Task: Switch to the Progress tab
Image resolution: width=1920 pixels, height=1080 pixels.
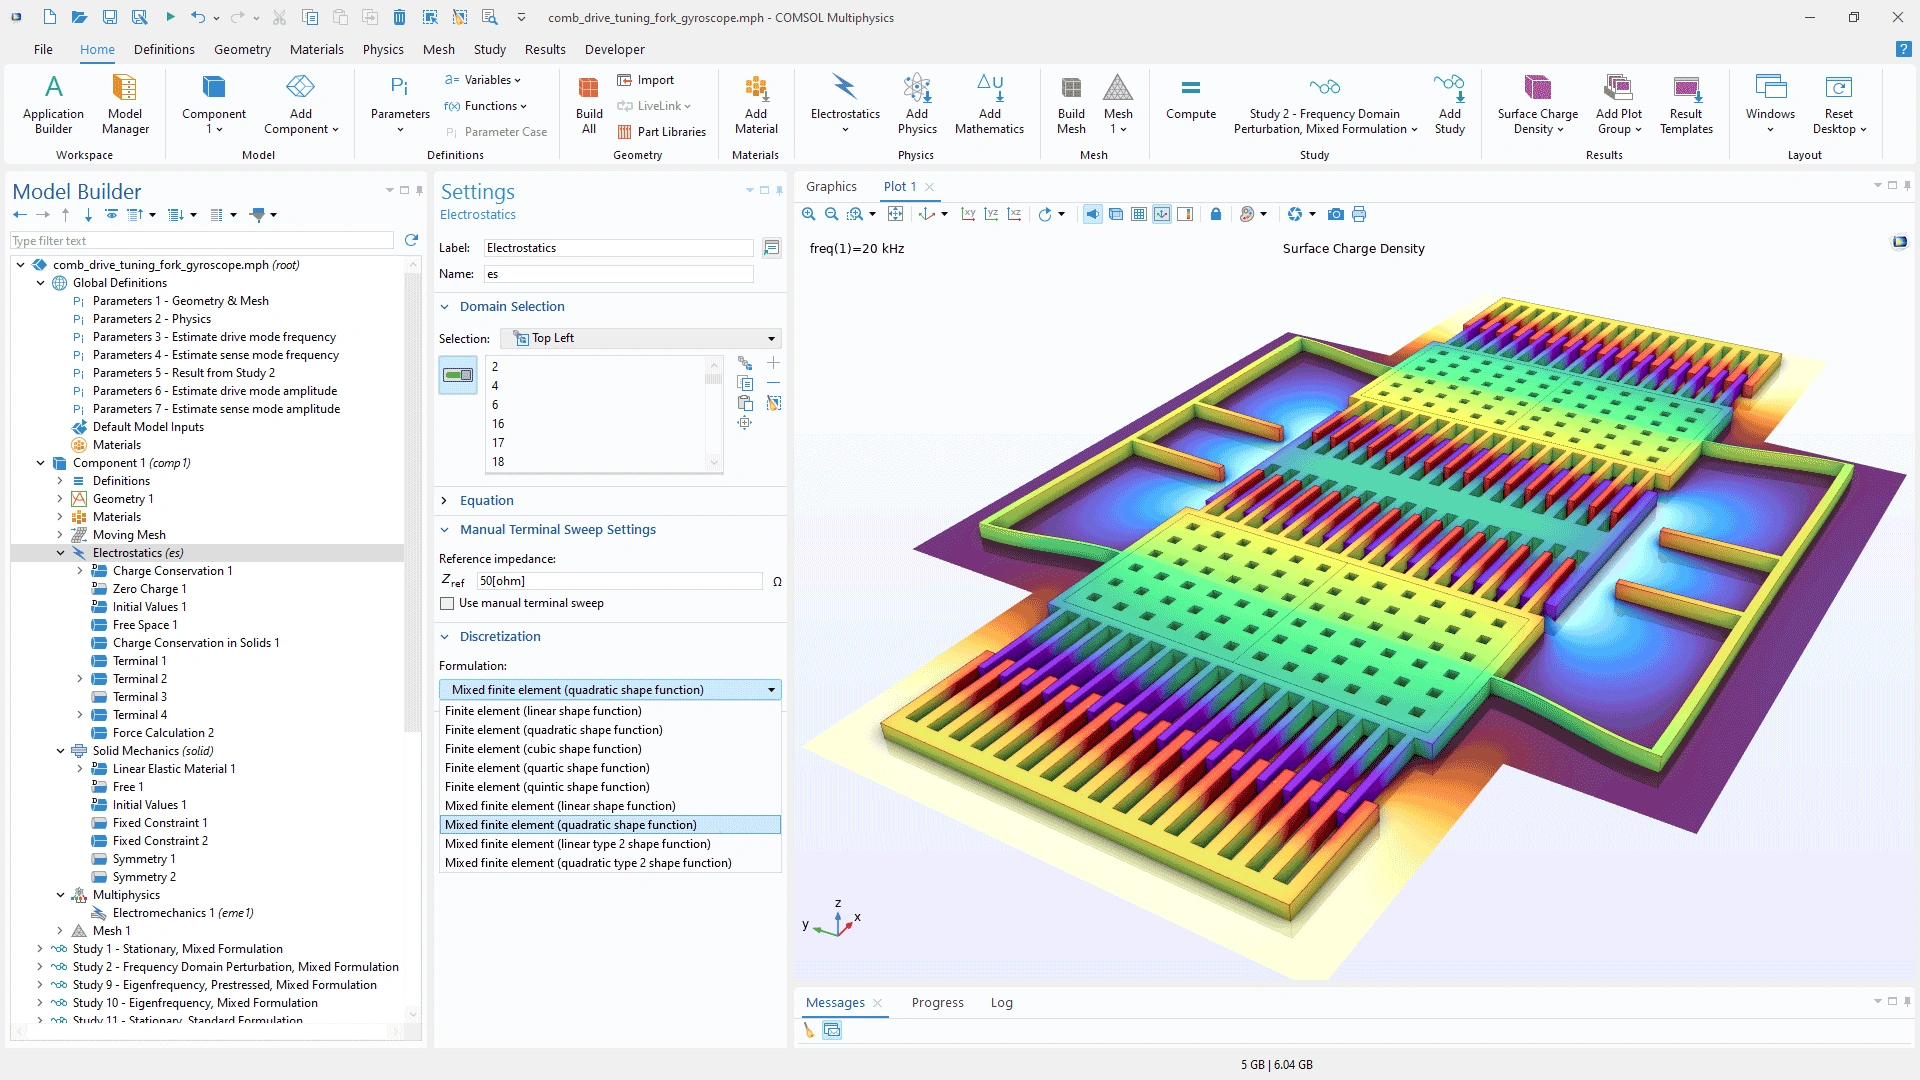Action: tap(937, 1002)
